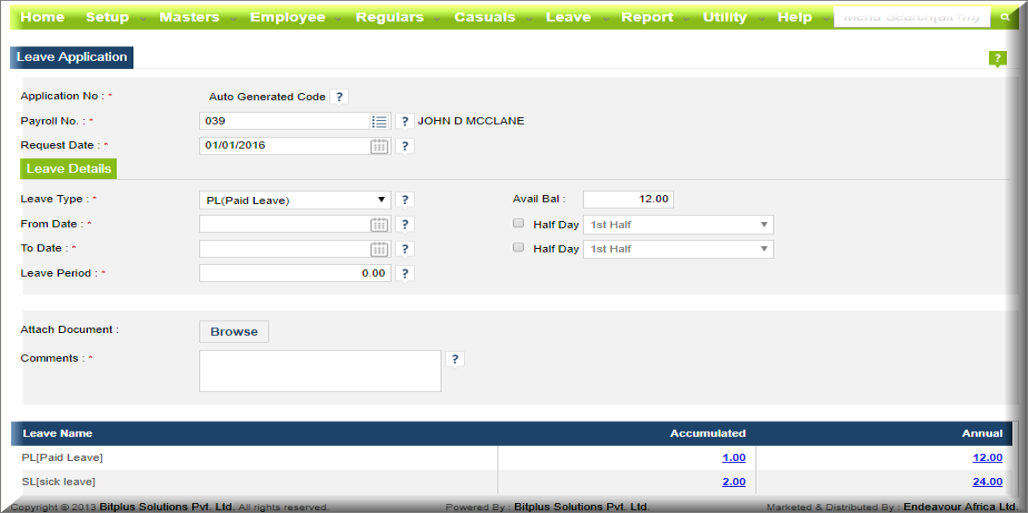Open the From Date calendar picker
This screenshot has width=1028, height=513.
pyautogui.click(x=379, y=225)
